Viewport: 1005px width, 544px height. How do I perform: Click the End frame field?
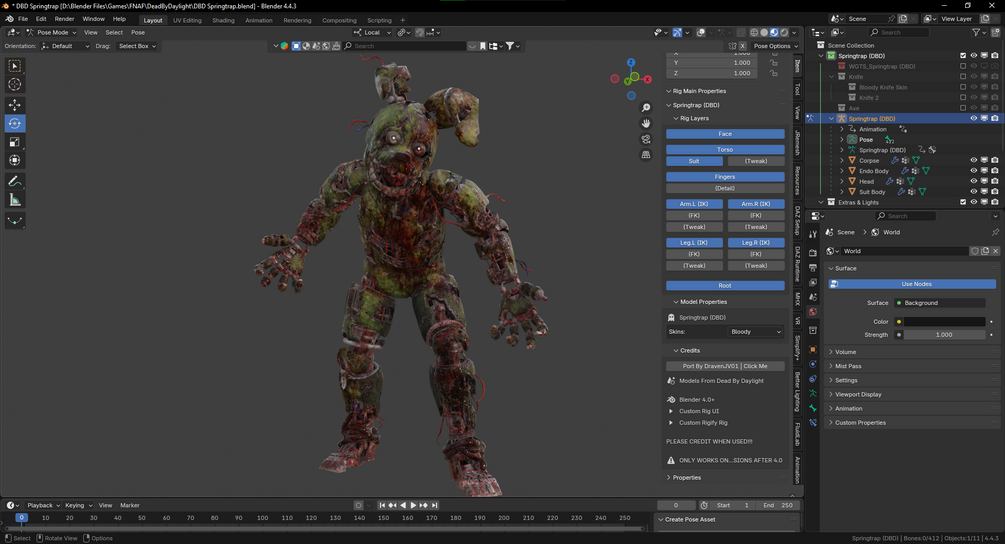tap(780, 505)
